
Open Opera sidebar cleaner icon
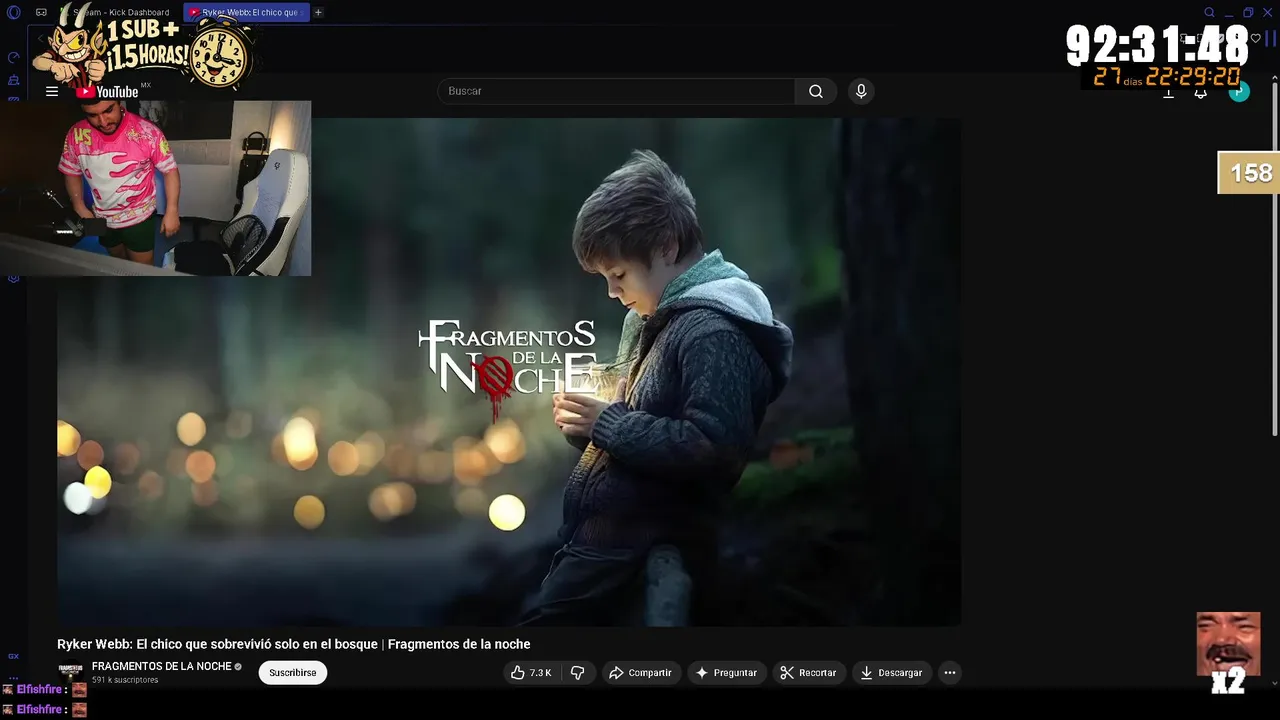pos(14,80)
